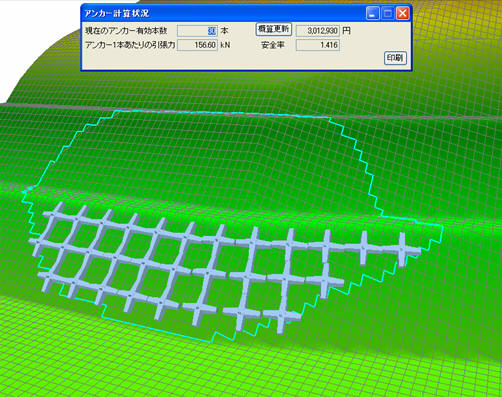Click the 156.60 kN tension field
The image size is (502, 397).
197,45
